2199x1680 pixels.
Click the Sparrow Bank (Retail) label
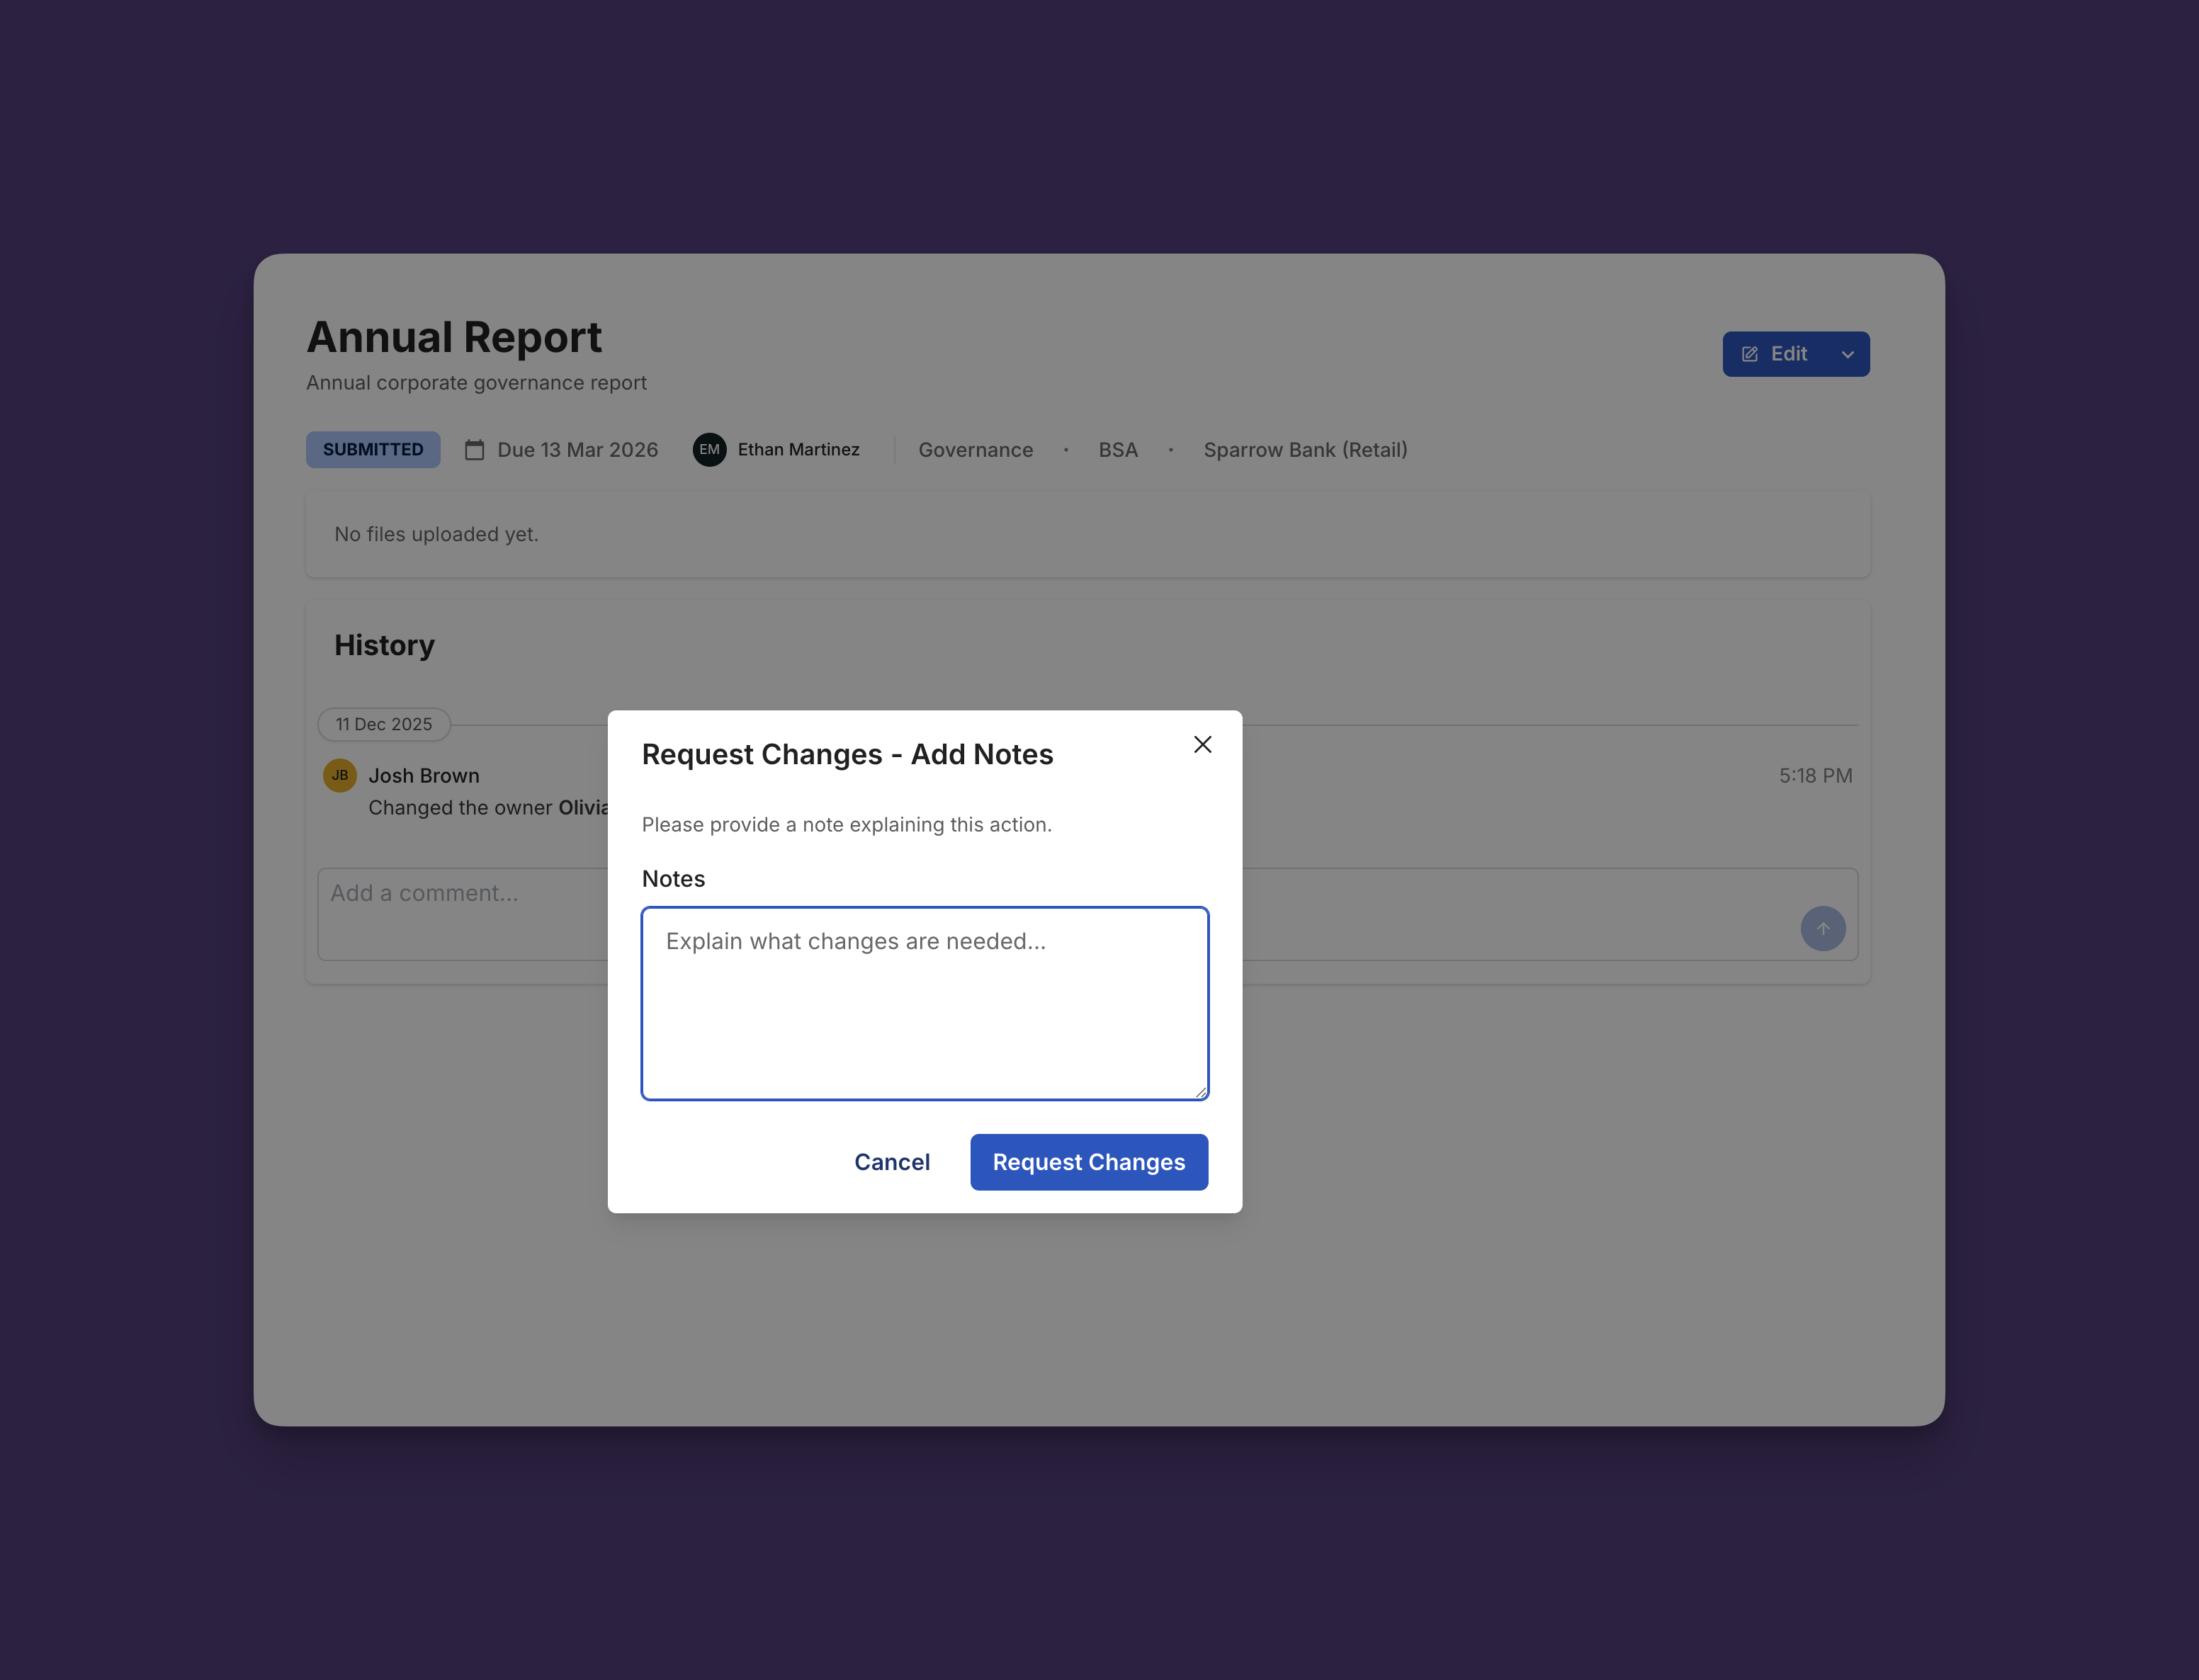[x=1304, y=450]
